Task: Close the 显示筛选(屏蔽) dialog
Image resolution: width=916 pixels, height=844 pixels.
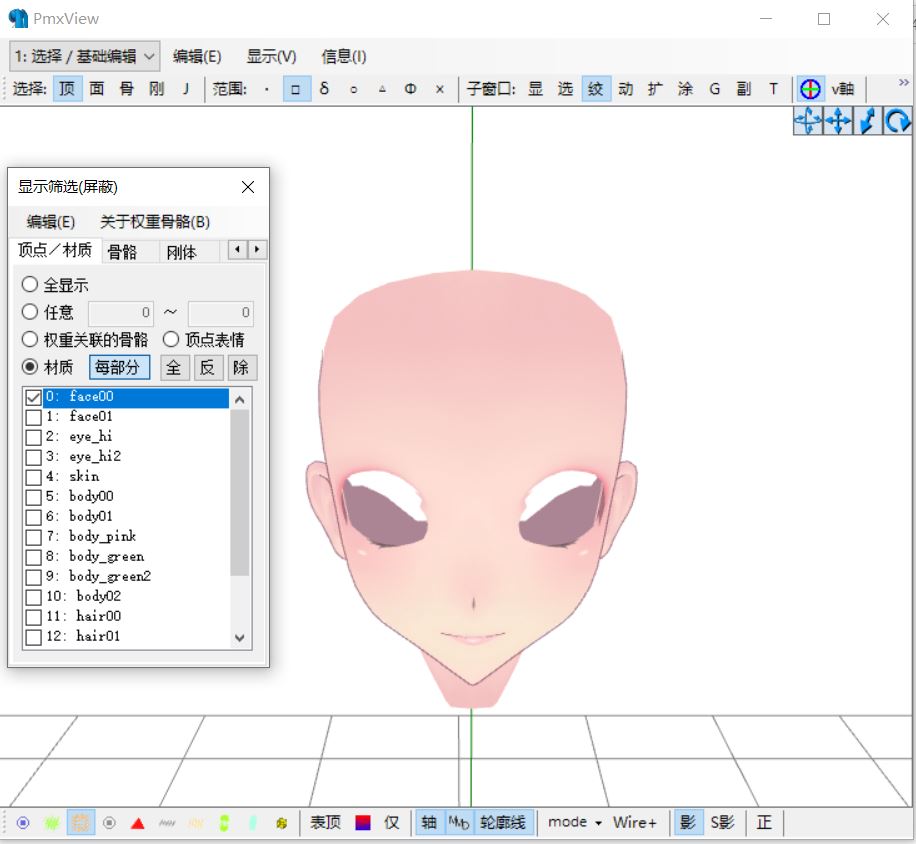Action: (x=248, y=187)
